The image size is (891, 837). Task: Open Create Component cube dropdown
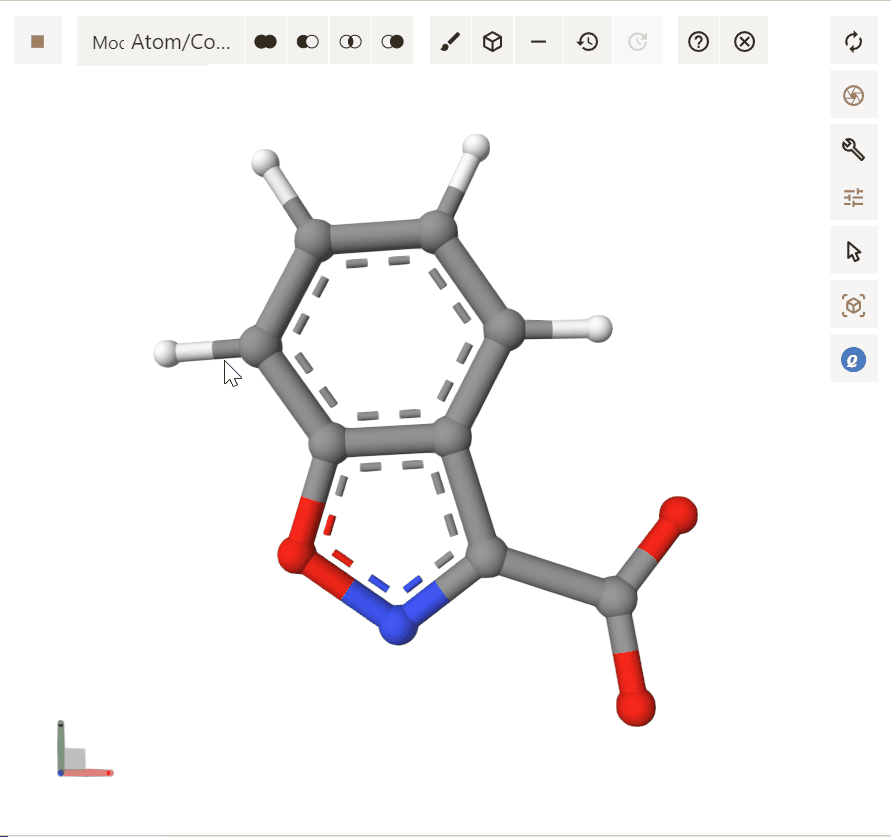click(x=492, y=42)
